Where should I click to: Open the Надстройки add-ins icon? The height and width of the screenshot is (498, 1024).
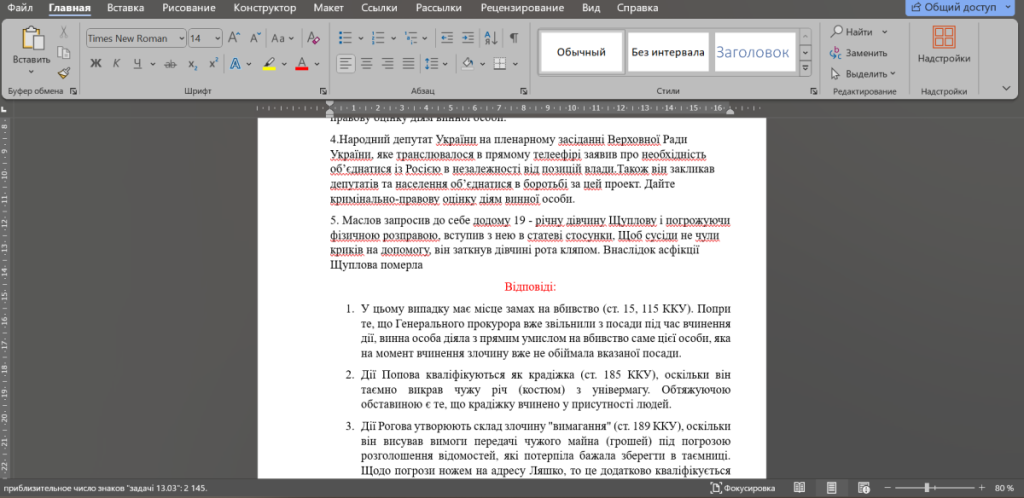click(943, 45)
